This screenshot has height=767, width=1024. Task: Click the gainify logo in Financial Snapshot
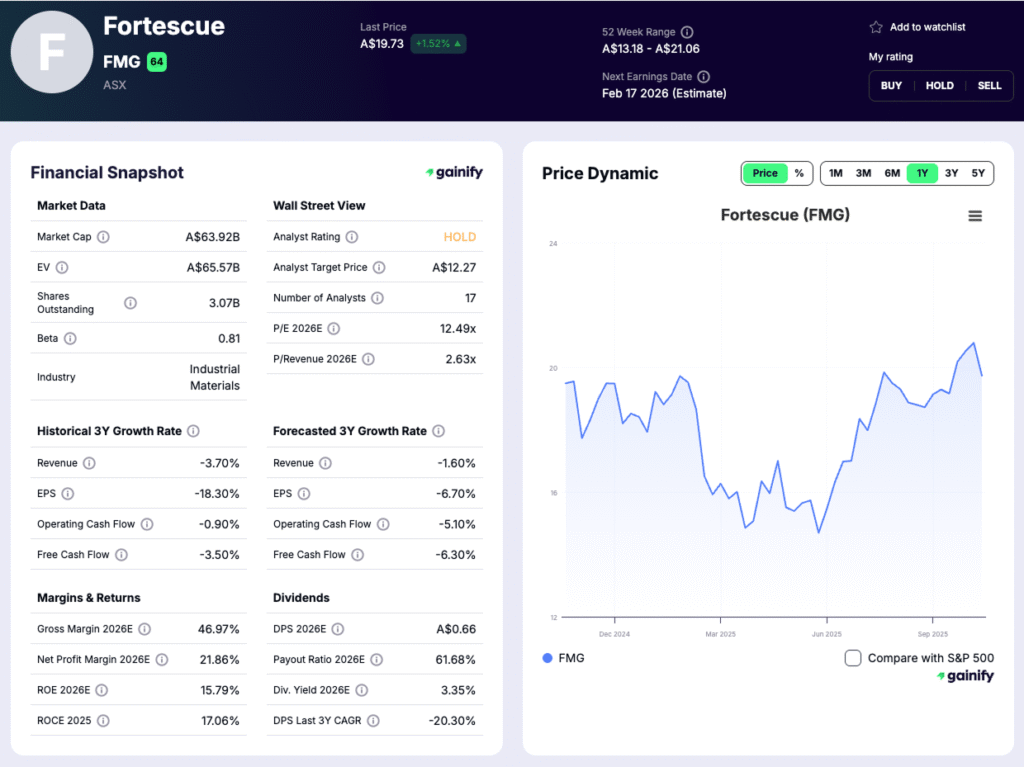454,172
